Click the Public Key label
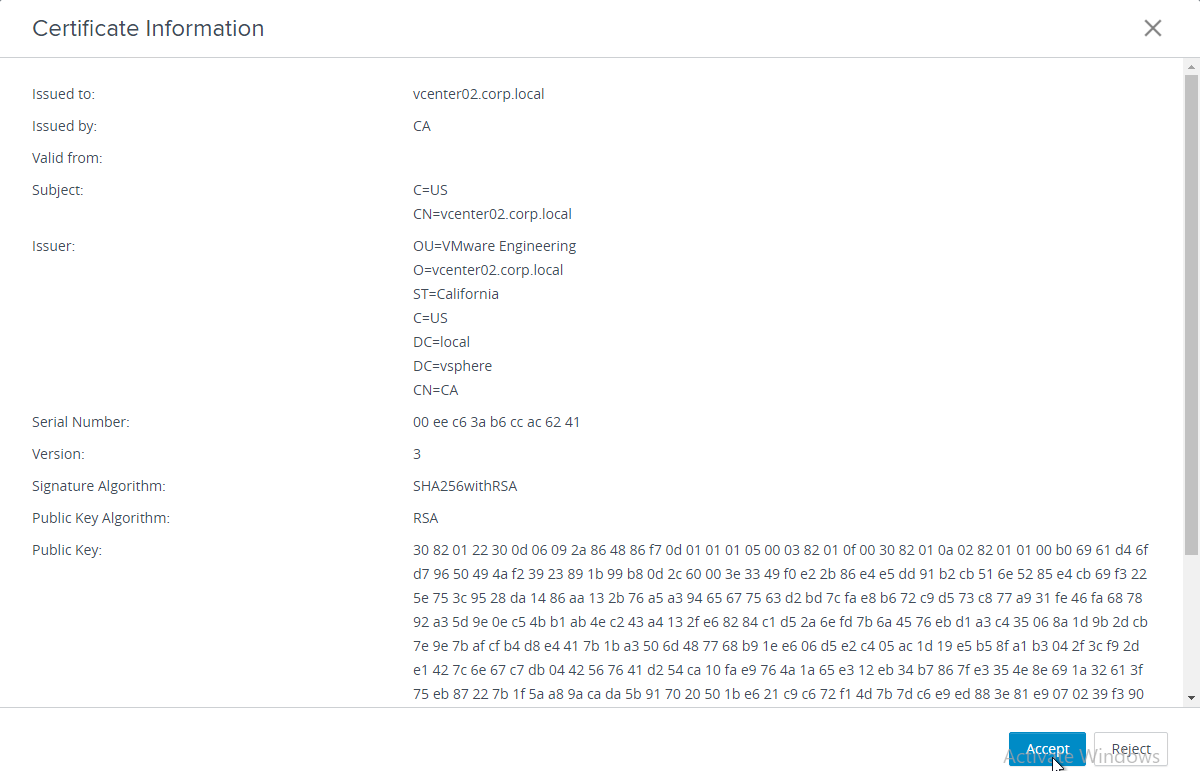The image size is (1200, 771). coord(67,550)
